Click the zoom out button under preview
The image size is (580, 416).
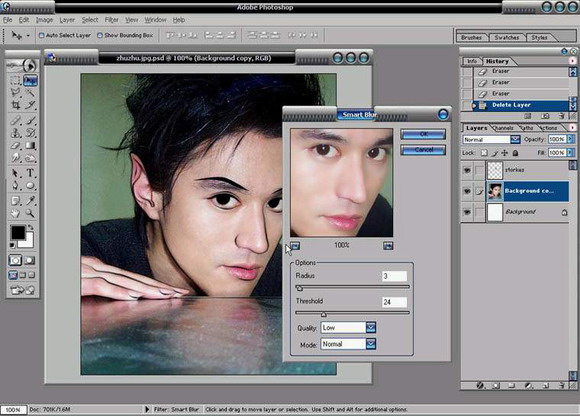pos(295,245)
